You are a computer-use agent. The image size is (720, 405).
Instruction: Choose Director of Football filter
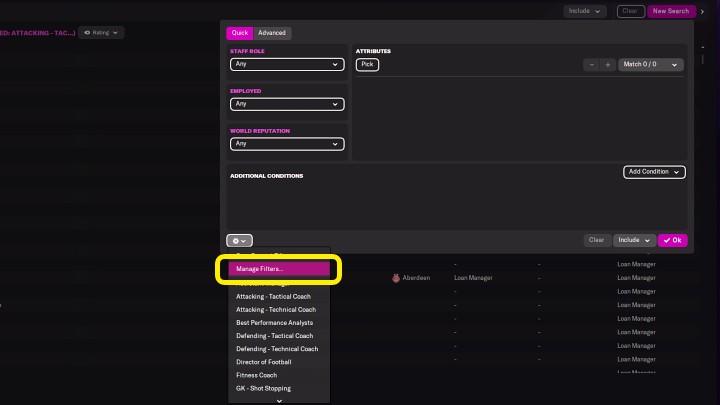pyautogui.click(x=264, y=362)
